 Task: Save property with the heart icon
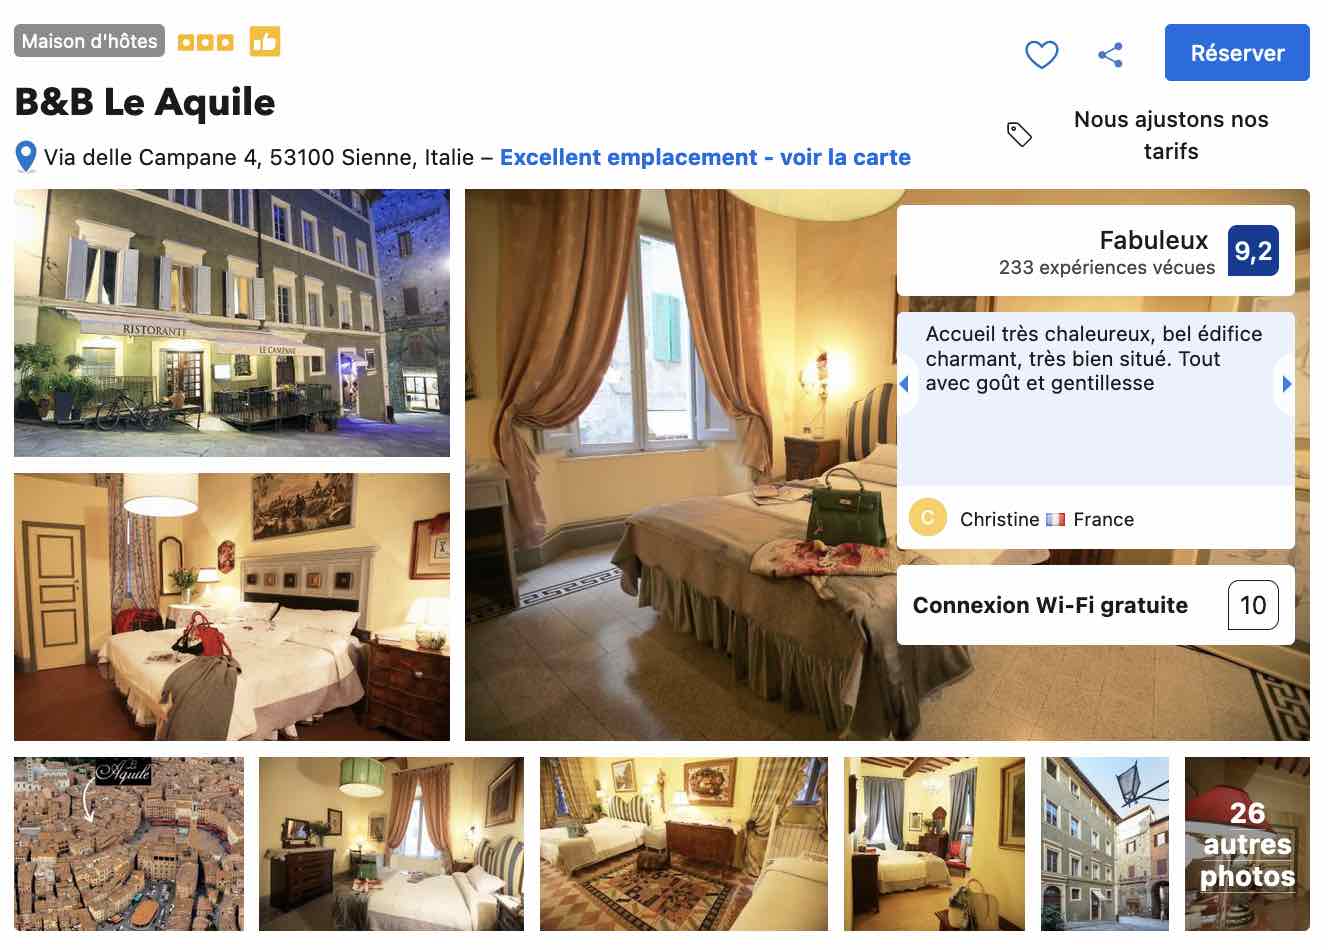(x=1042, y=54)
